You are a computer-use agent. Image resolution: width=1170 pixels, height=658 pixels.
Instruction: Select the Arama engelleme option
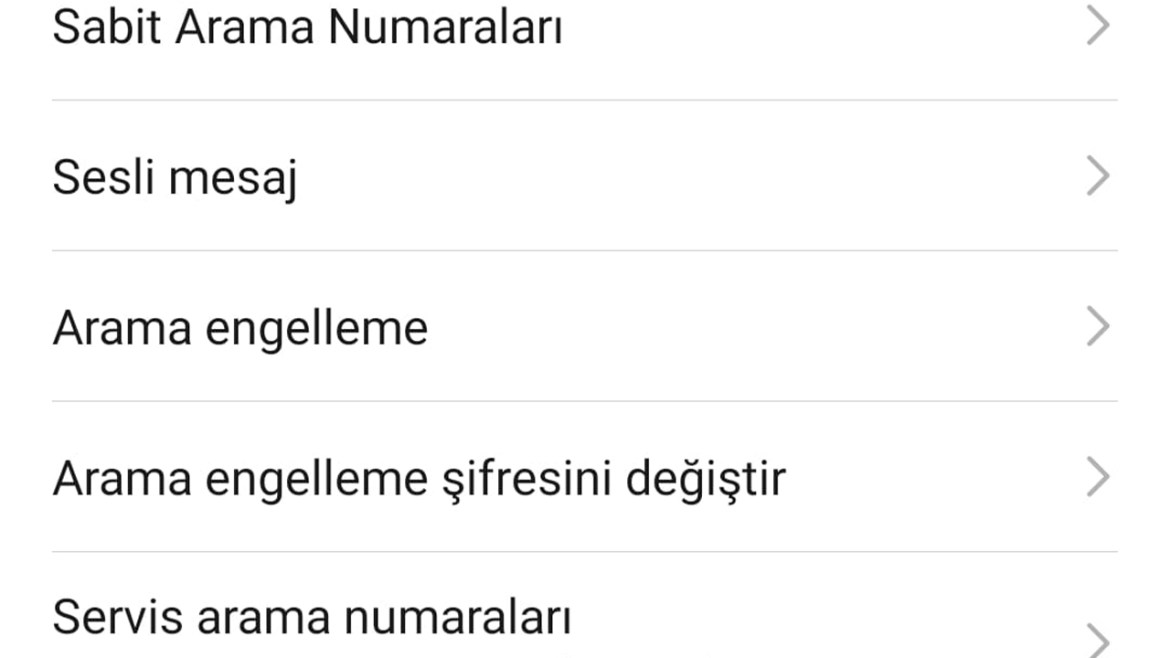[x=240, y=328]
